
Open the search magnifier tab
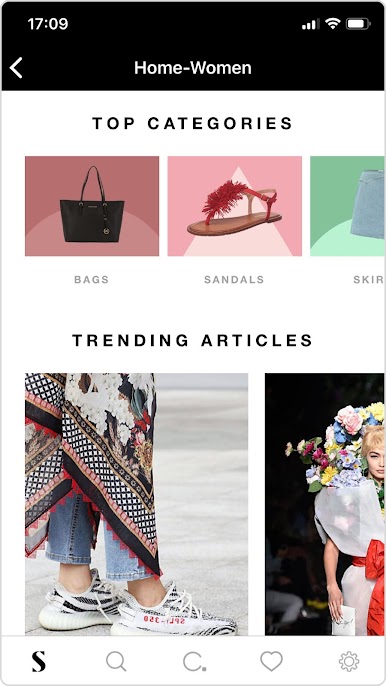point(116,662)
